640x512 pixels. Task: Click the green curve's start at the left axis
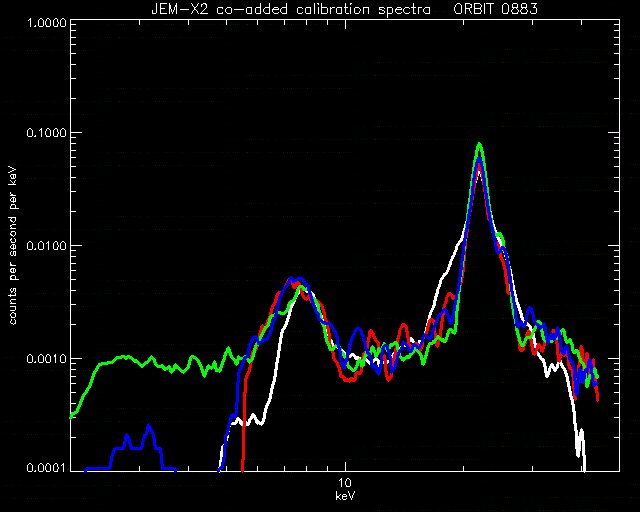tap(73, 416)
